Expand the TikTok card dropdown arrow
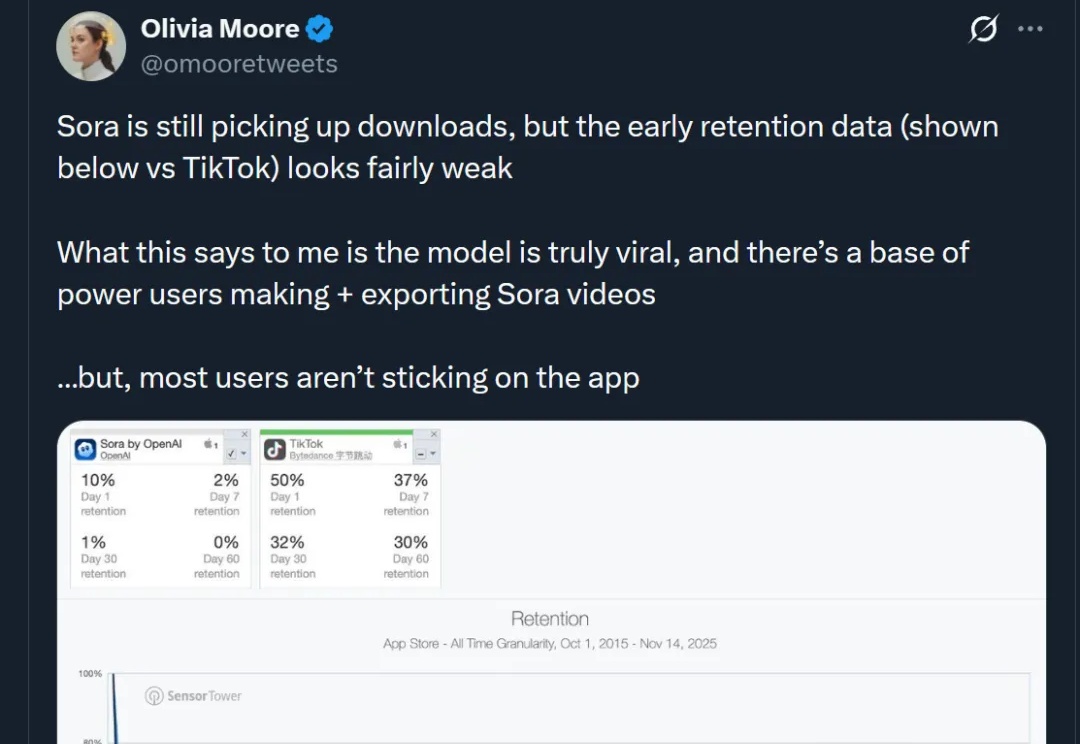Viewport: 1080px width, 744px height. 433,454
